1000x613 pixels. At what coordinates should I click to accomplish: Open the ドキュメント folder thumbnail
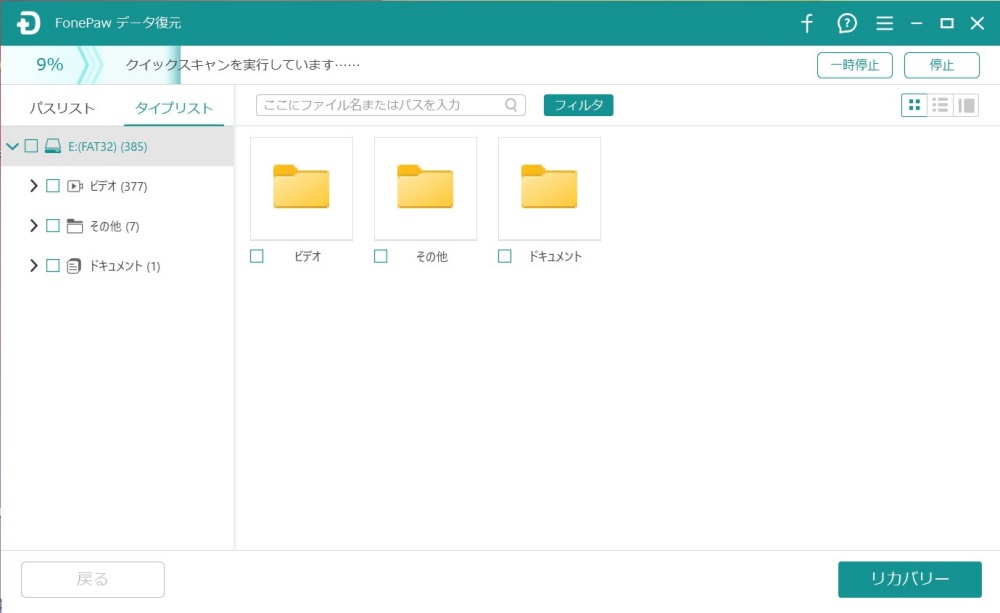point(549,188)
